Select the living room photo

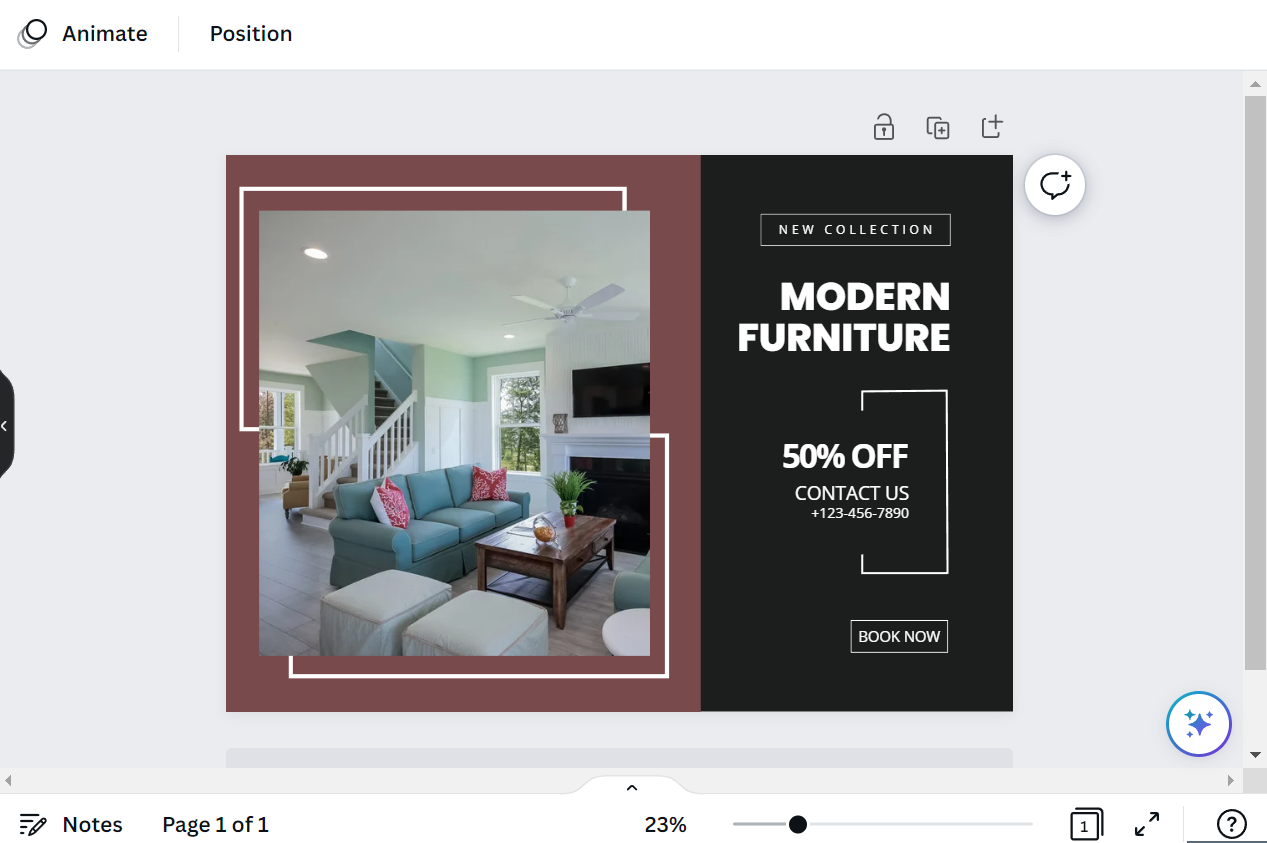pos(454,433)
